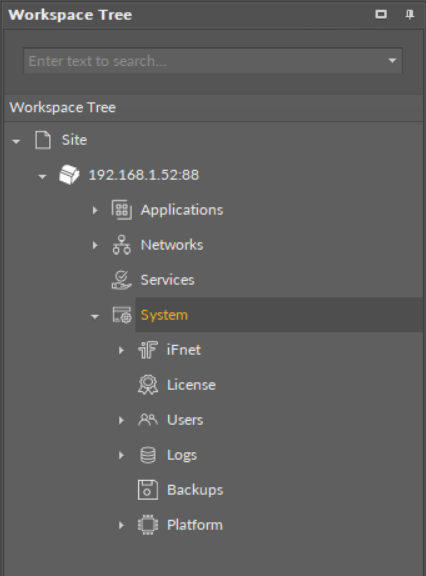Maximize the Workspace Tree panel window

click(381, 14)
